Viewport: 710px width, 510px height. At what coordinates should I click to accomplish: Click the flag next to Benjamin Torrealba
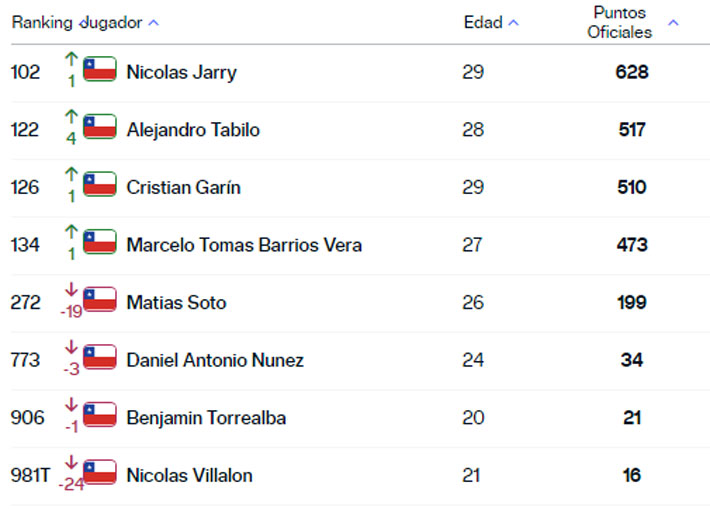click(x=100, y=416)
